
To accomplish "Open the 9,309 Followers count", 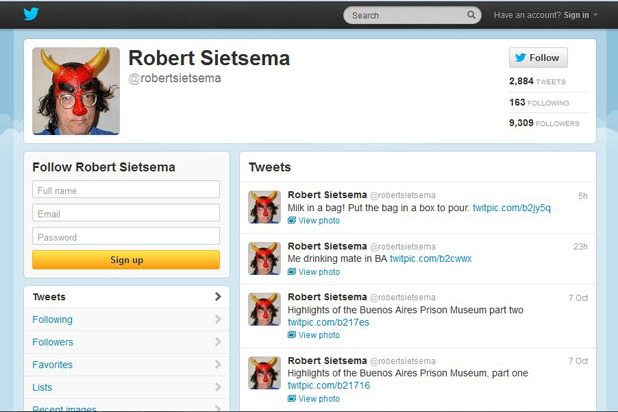I will coord(544,123).
